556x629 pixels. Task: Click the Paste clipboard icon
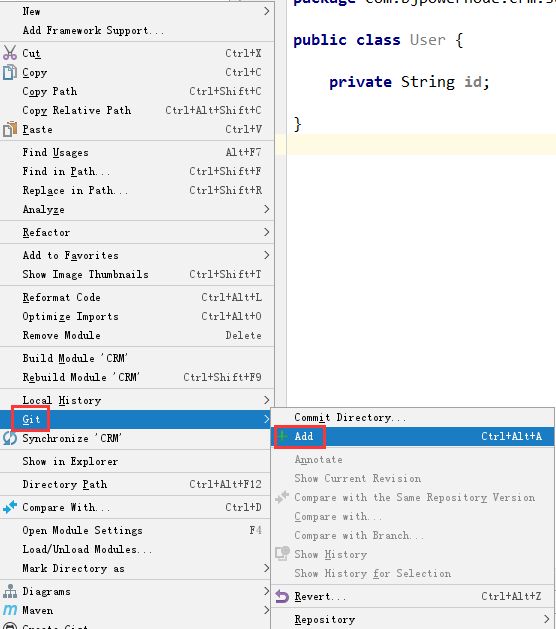tap(10, 129)
